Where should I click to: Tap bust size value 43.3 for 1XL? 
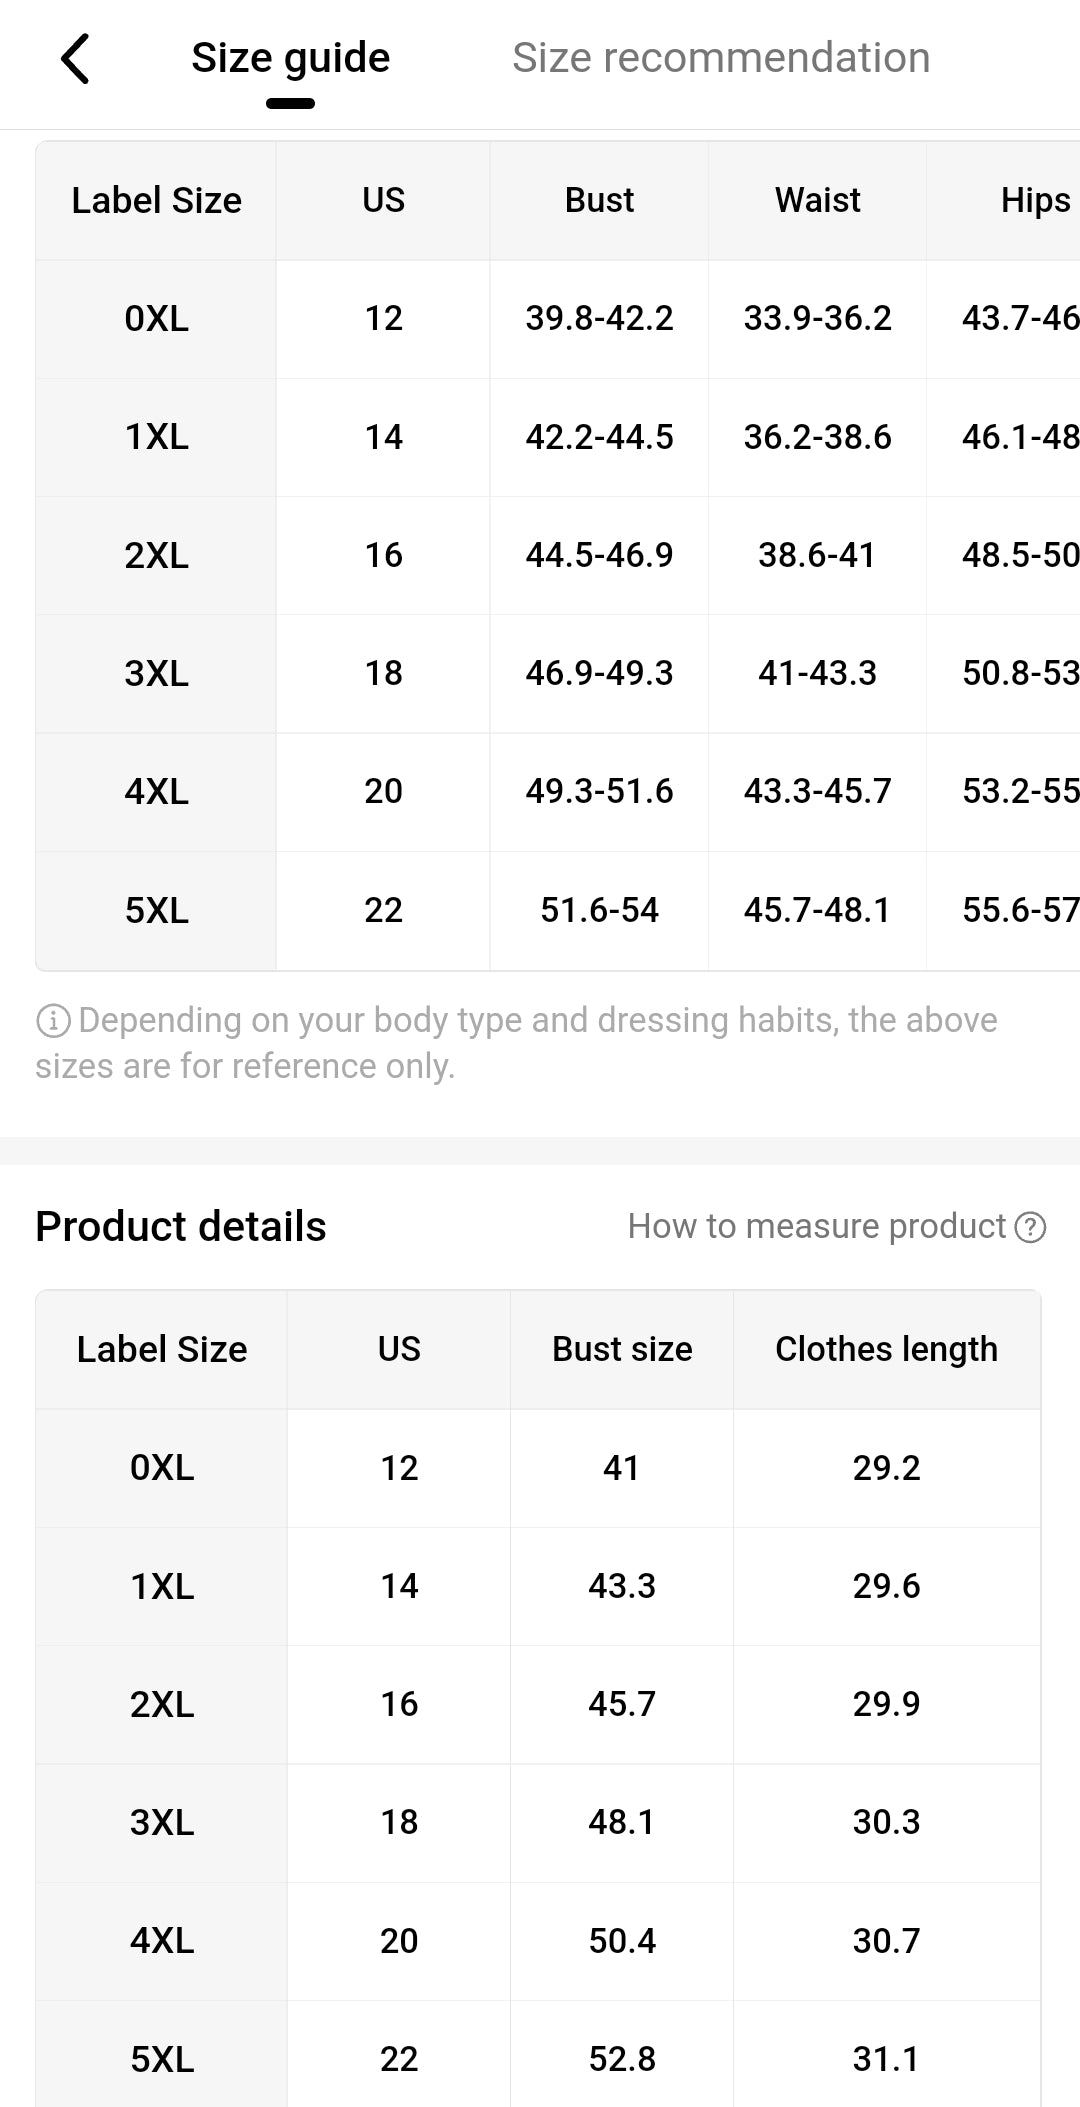622,1586
